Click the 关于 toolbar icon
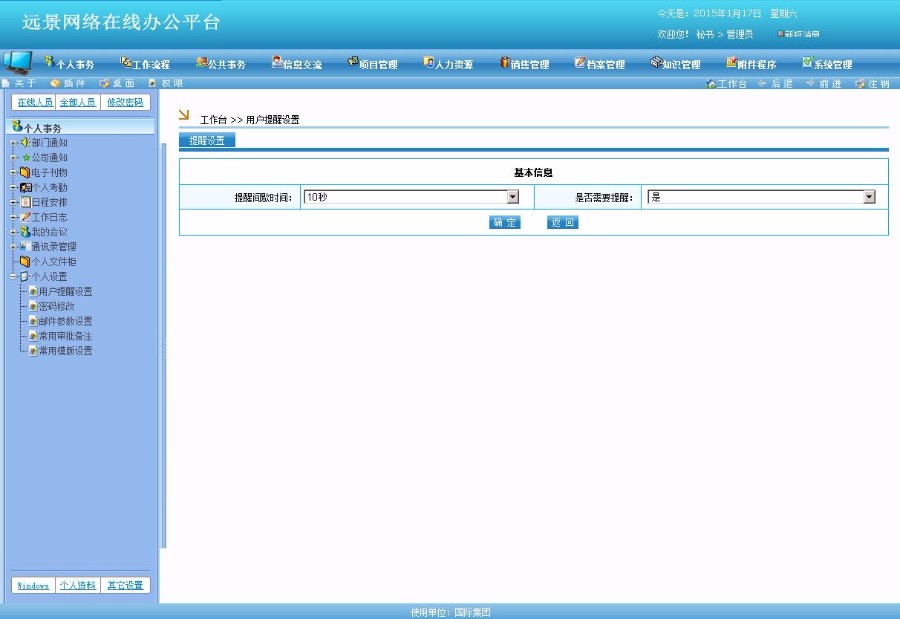Viewport: 900px width, 619px height. pyautogui.click(x=6, y=83)
